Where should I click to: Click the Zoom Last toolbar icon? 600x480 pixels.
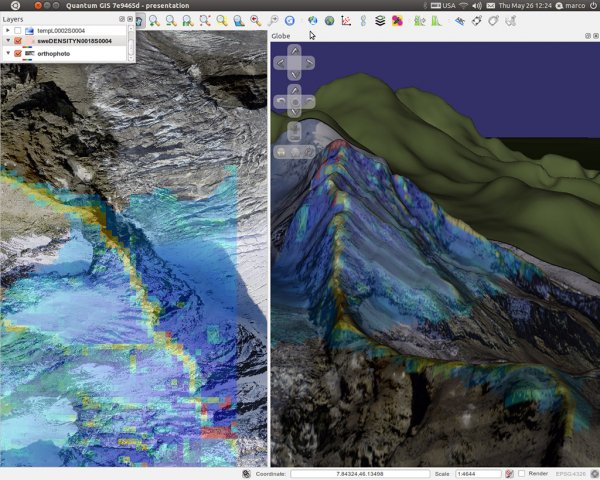tap(256, 21)
